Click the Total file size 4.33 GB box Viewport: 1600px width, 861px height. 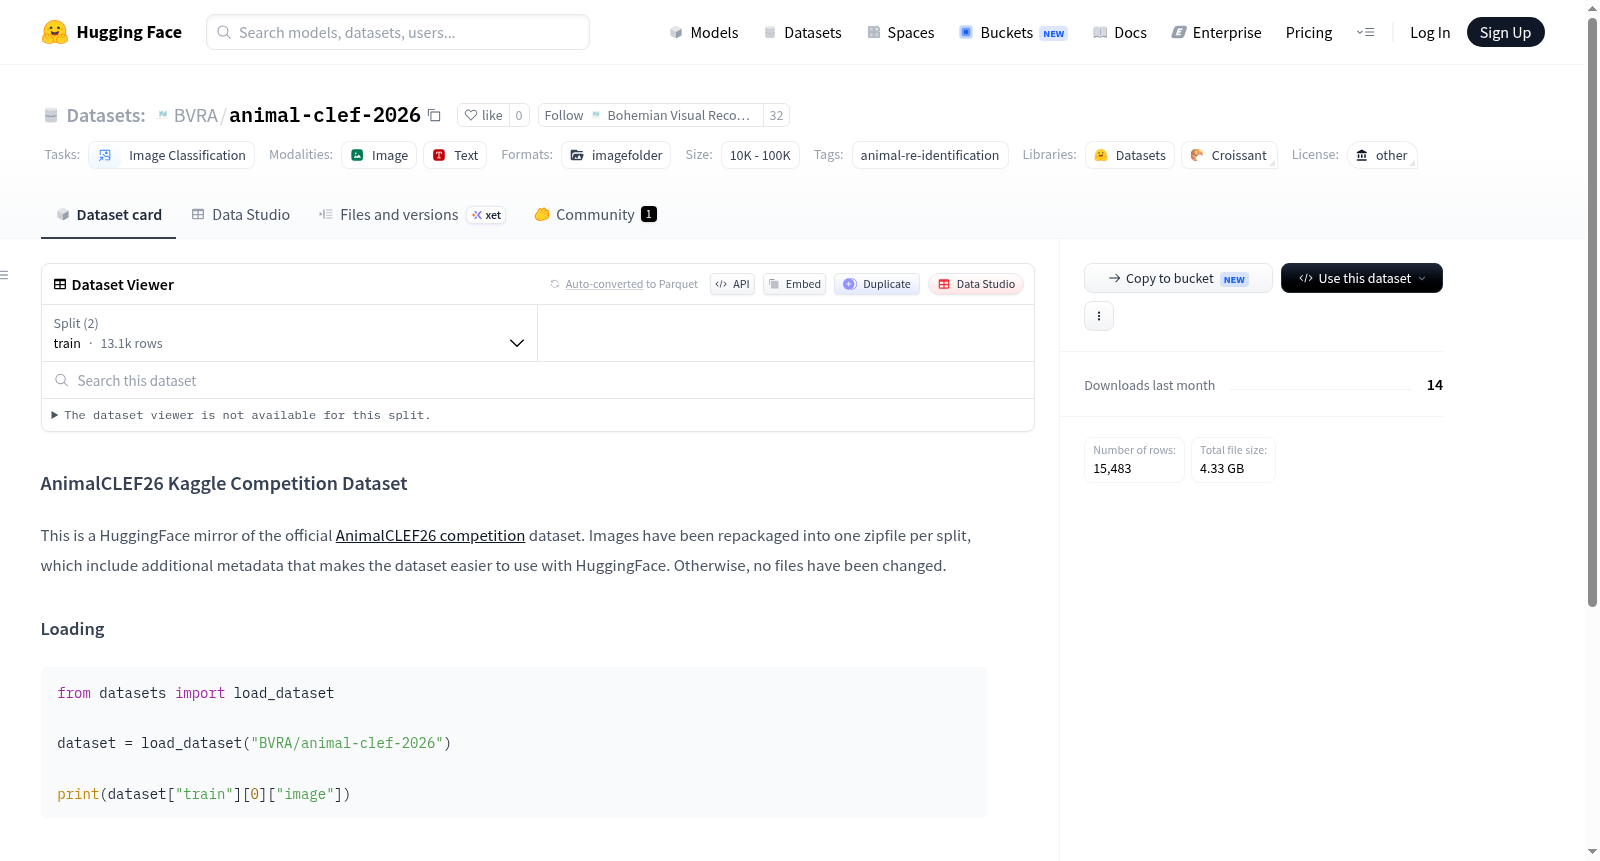click(x=1233, y=460)
